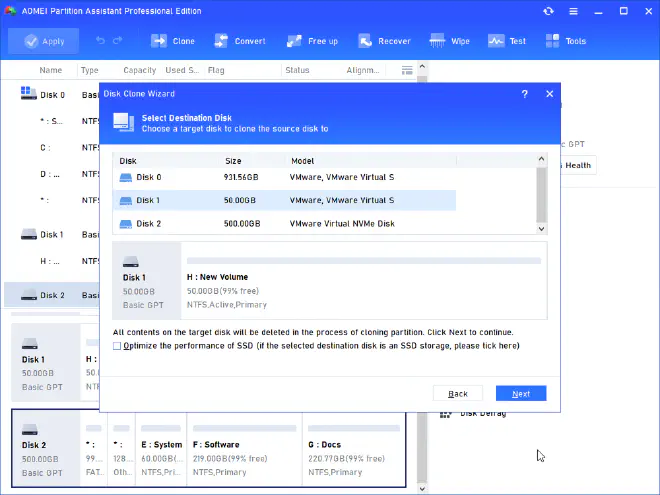Open the Tools menu in the toolbar
Image resolution: width=660 pixels, height=495 pixels.
click(565, 41)
